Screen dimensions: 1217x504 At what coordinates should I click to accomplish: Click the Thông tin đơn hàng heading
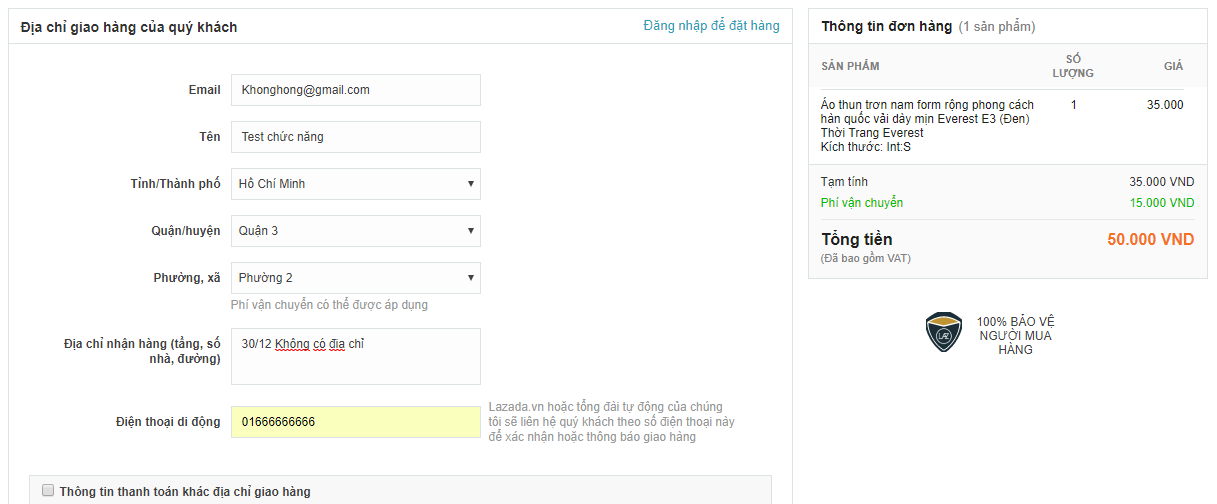887,27
